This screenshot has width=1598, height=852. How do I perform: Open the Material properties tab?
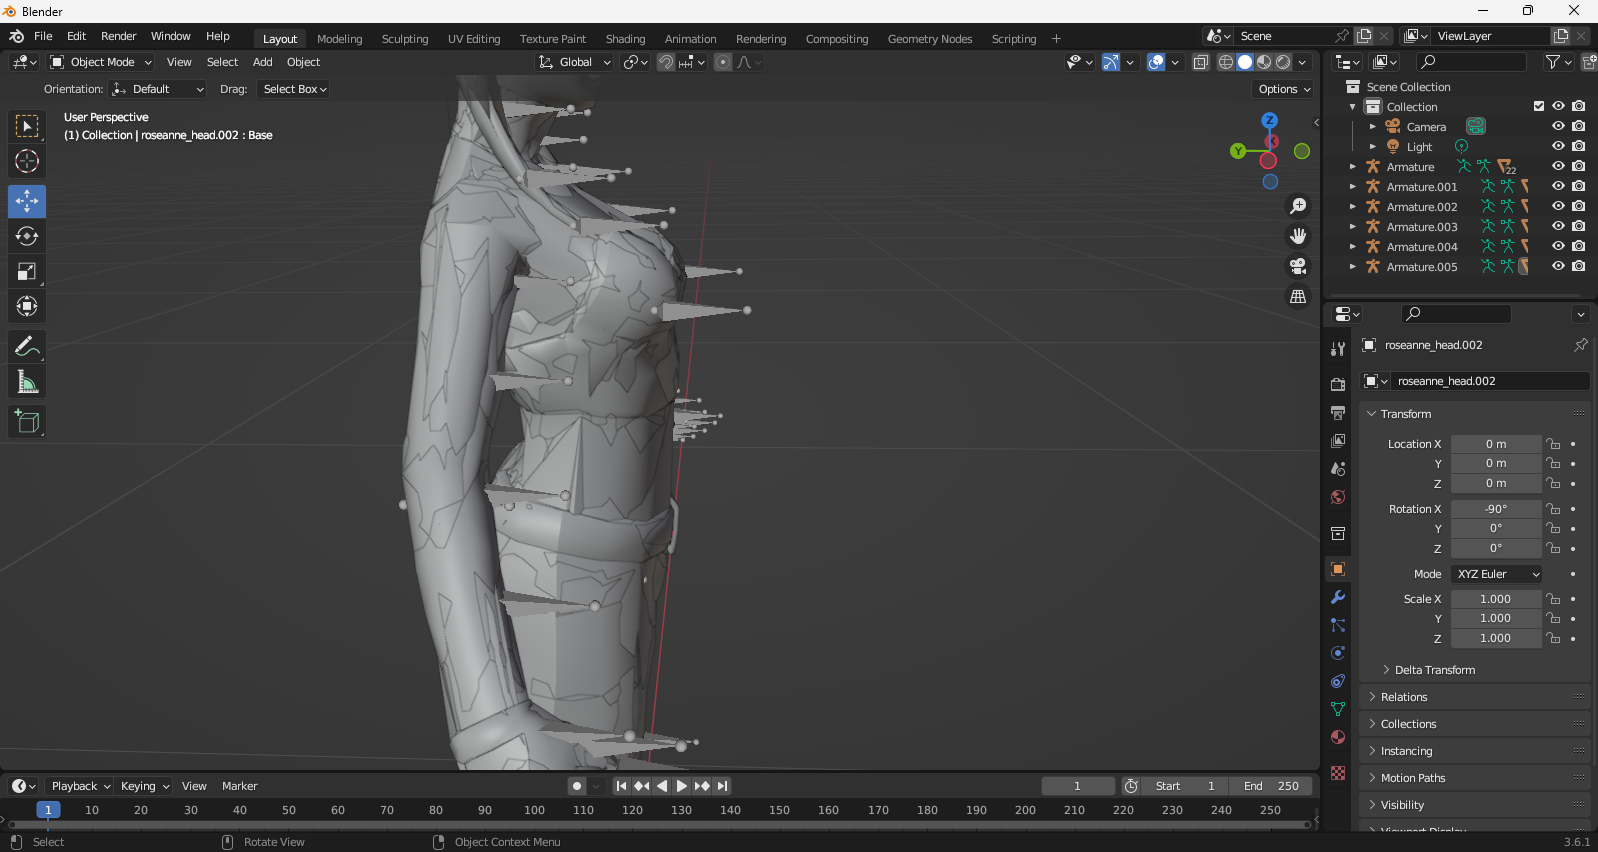(x=1338, y=737)
